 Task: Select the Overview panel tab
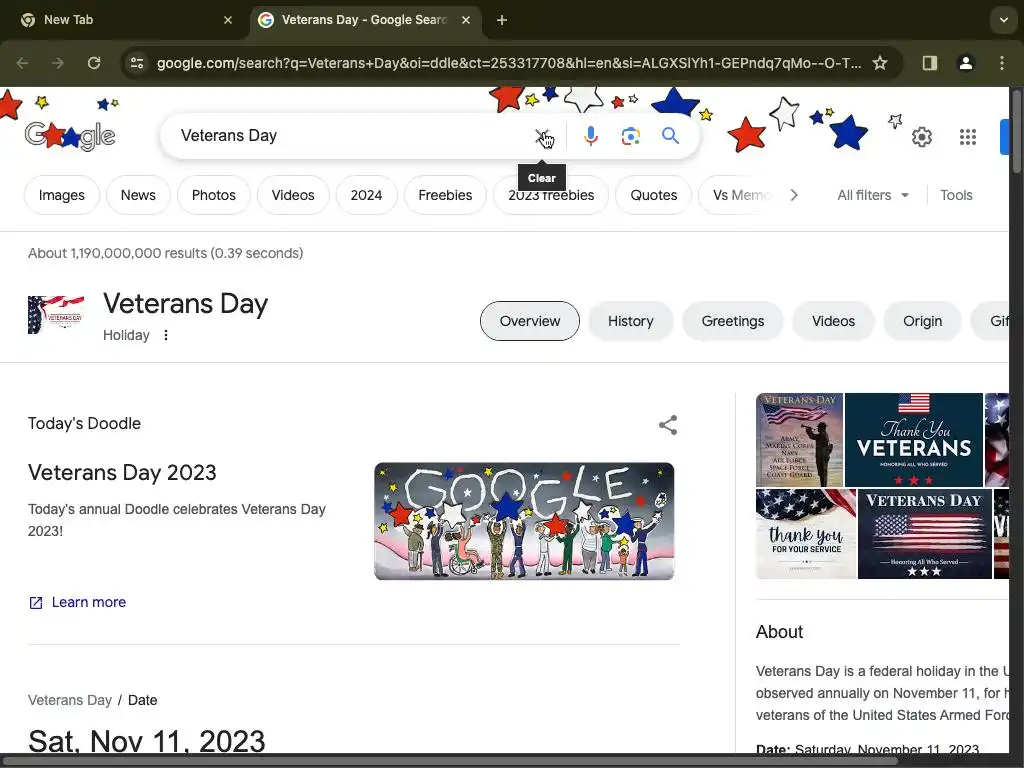(530, 321)
